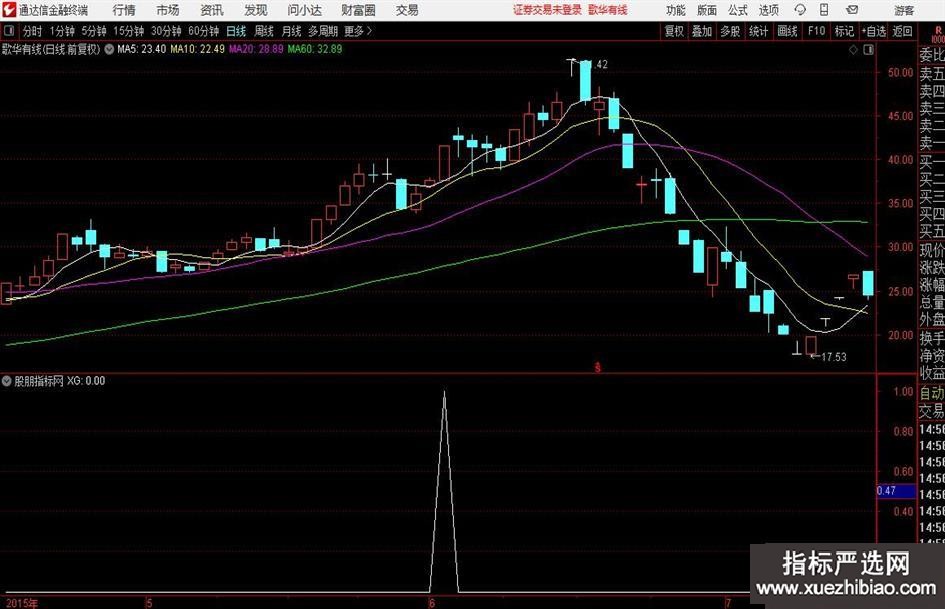Screen dimensions: 945x609
Task: Open the 功能 menu
Action: pos(676,10)
